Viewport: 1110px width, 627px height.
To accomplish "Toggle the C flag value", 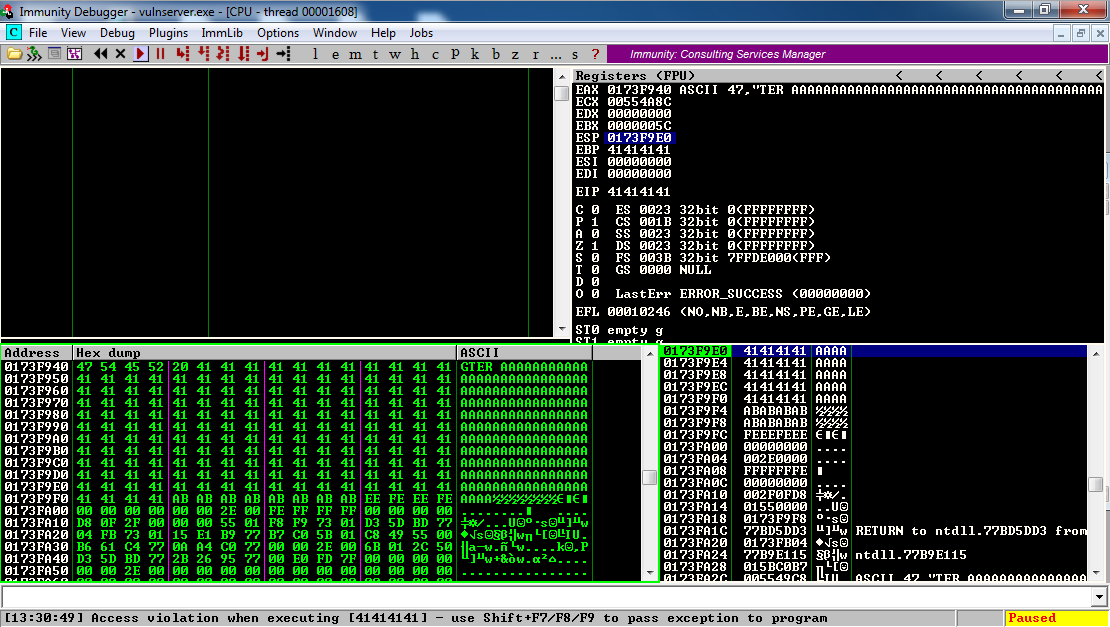I will 595,209.
